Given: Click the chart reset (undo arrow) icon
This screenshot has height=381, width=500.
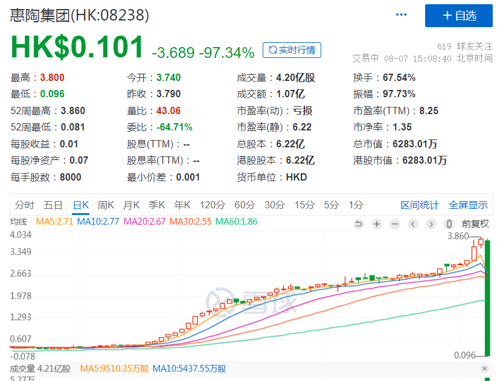Looking at the screenshot, I should coord(359,224).
